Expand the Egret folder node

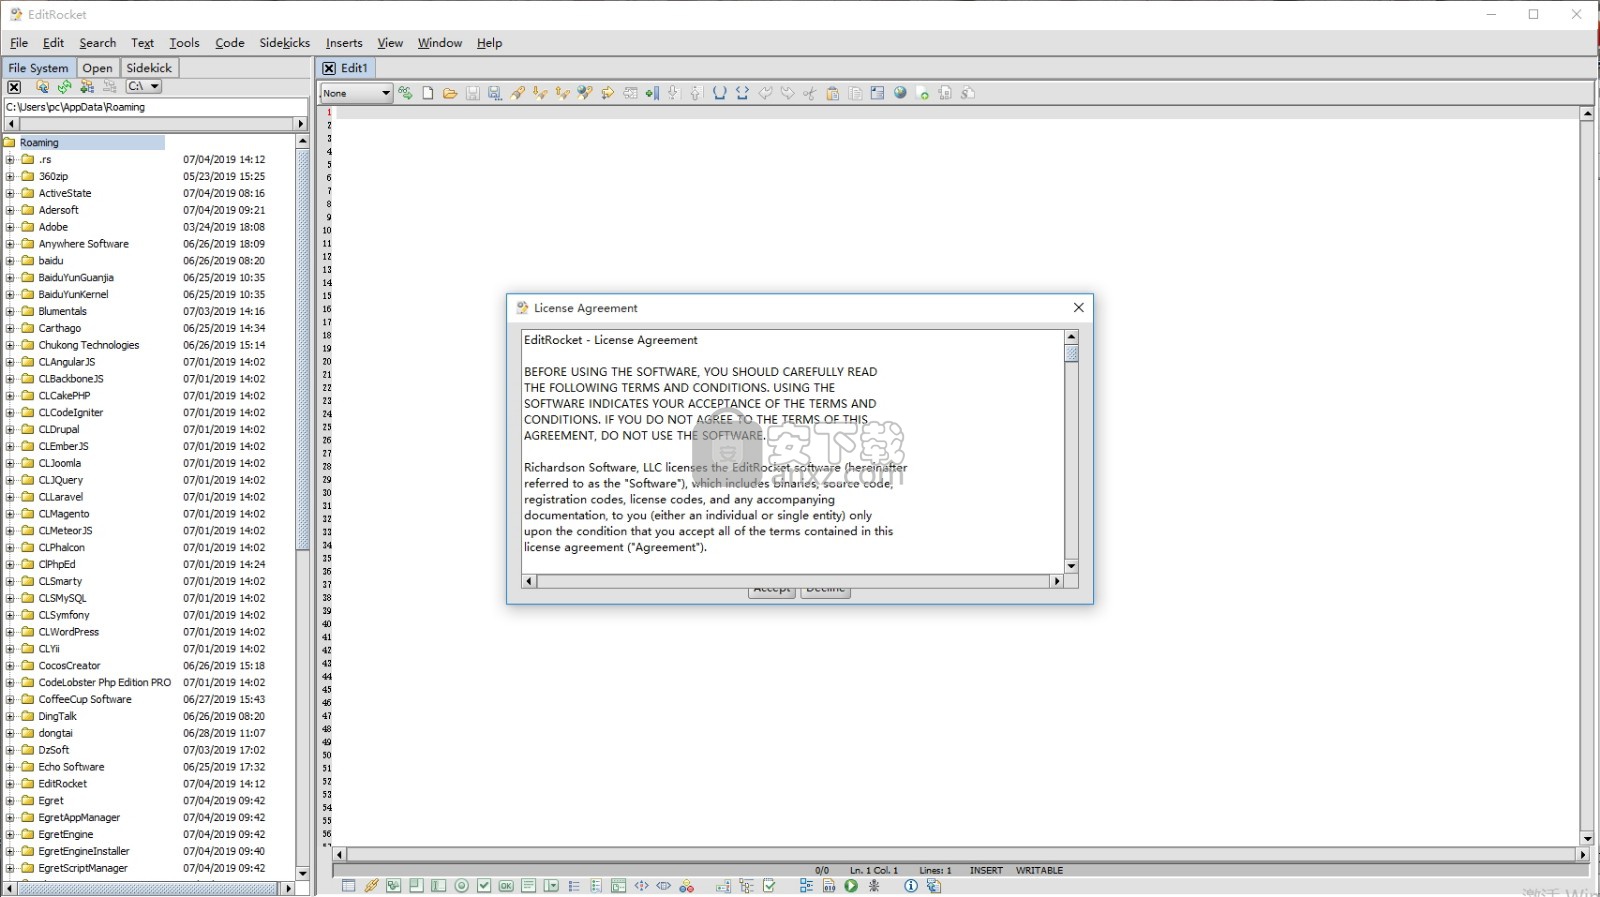click(x=10, y=801)
